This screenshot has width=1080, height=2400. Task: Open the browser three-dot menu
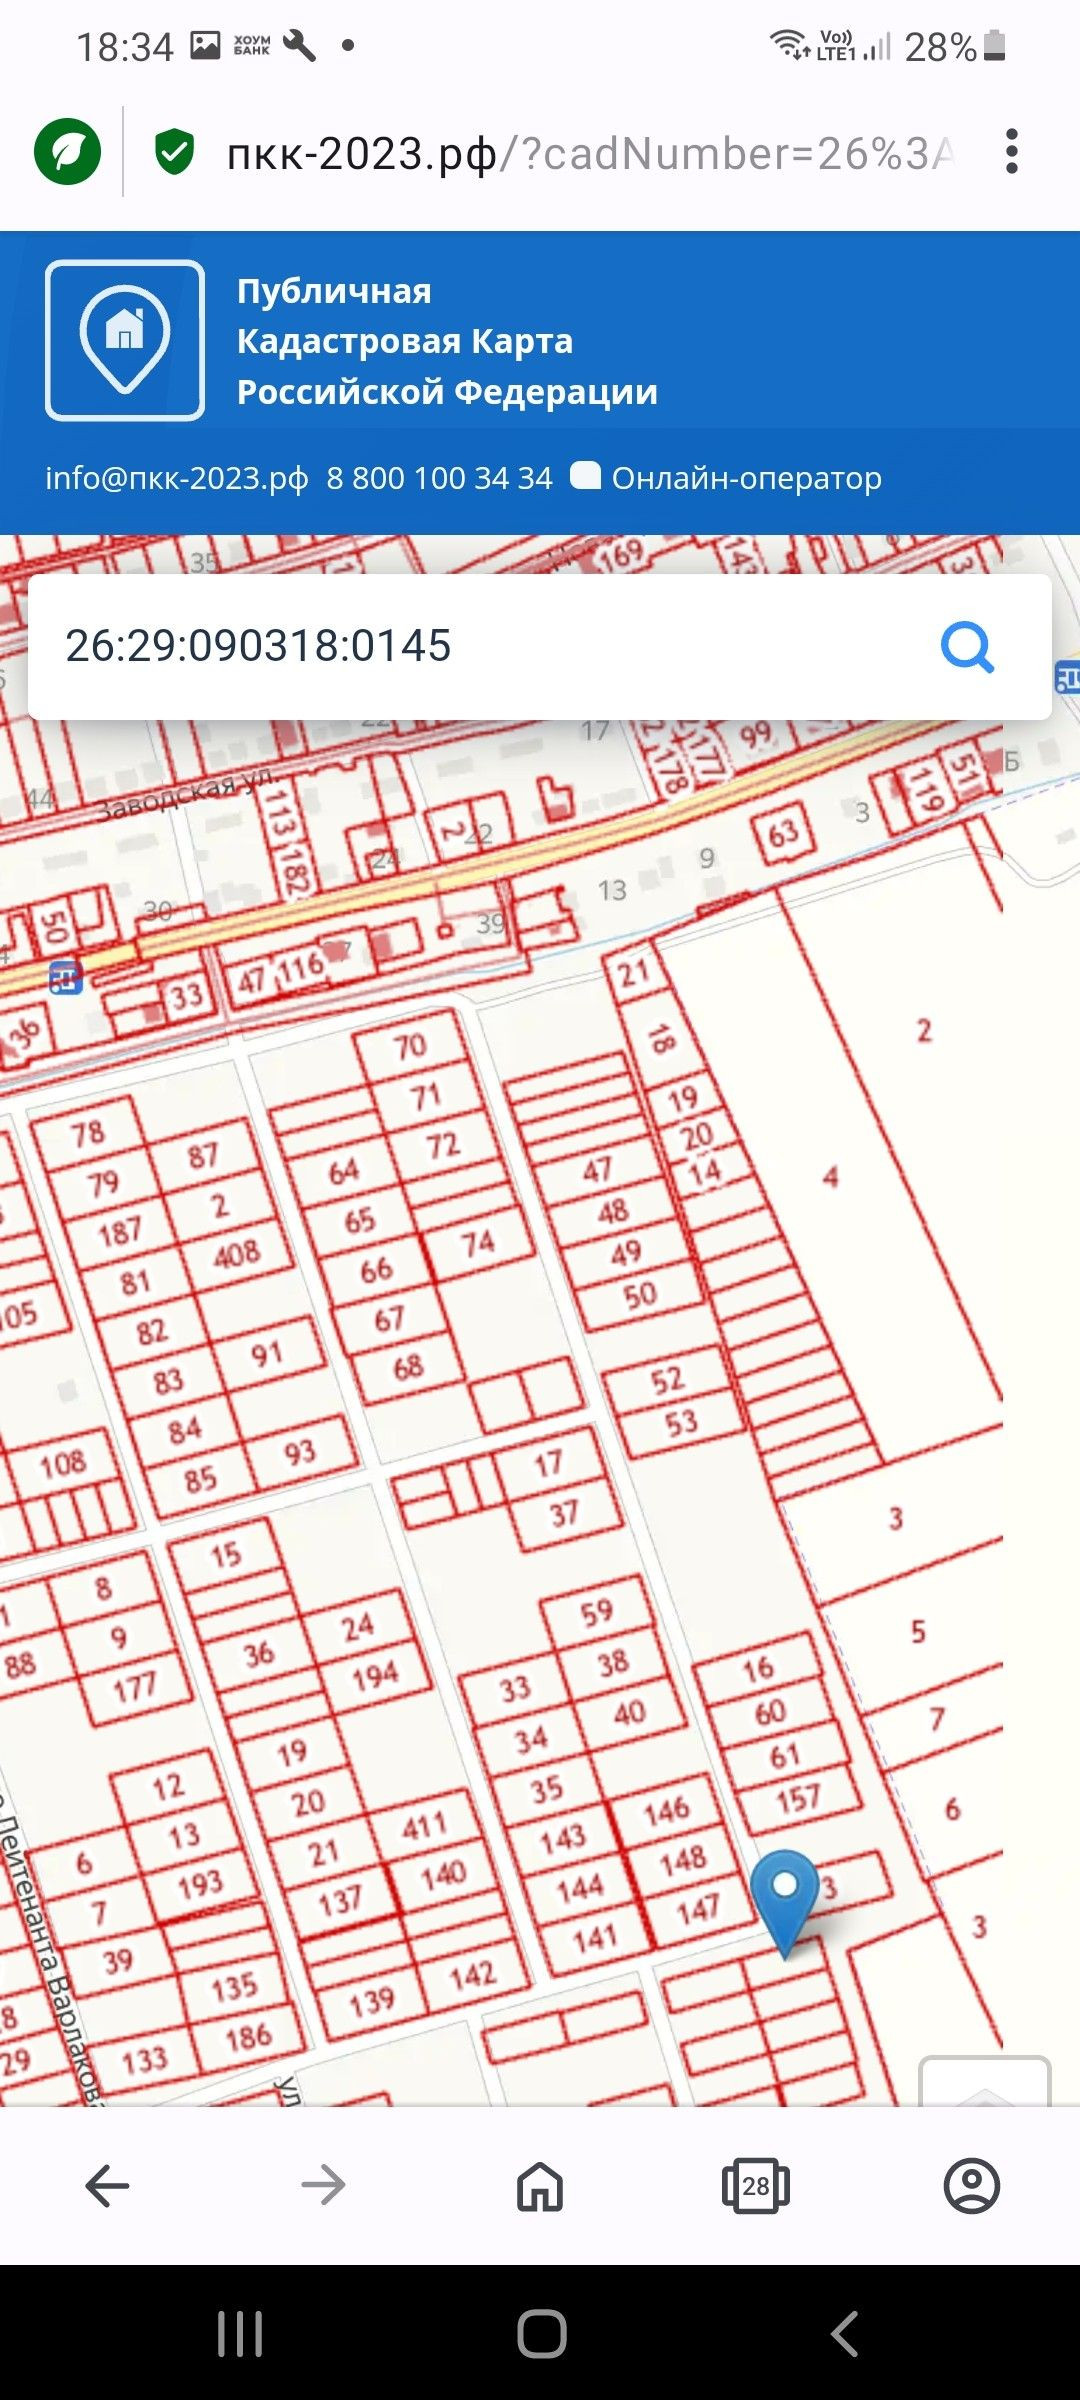coord(1012,152)
